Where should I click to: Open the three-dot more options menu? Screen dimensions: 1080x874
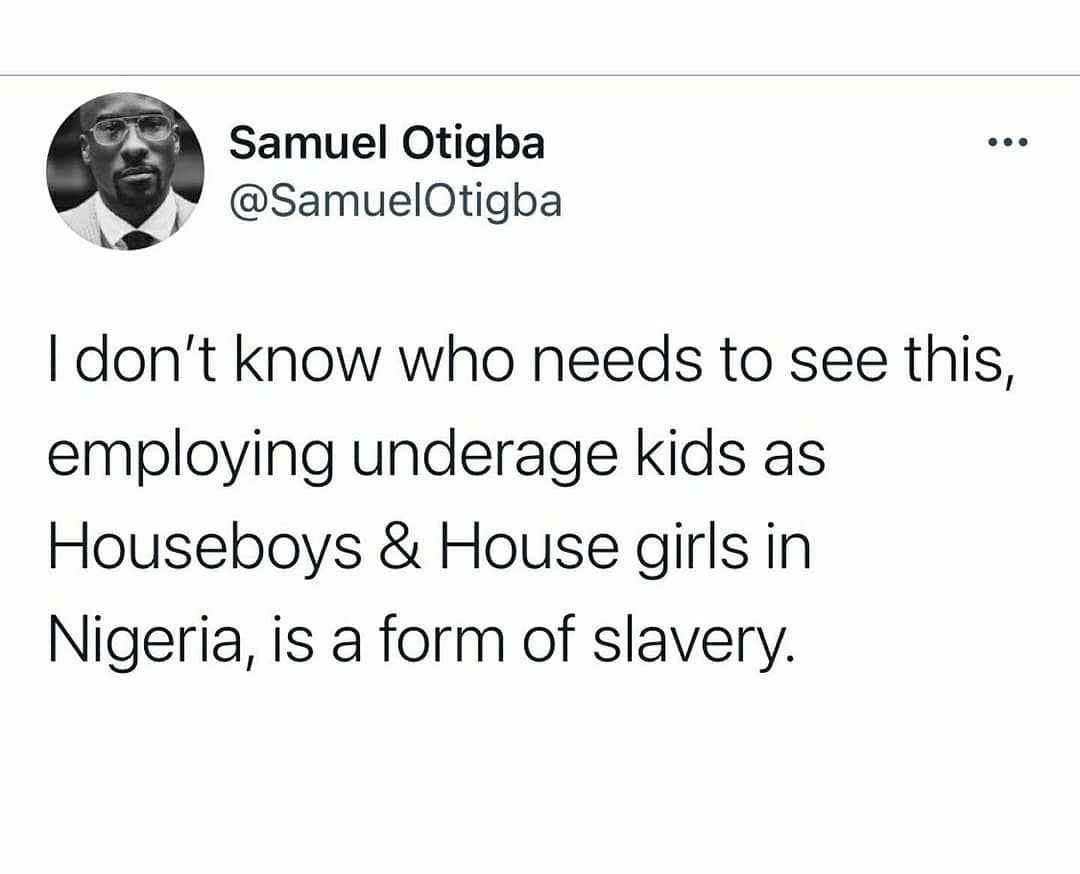1007,143
